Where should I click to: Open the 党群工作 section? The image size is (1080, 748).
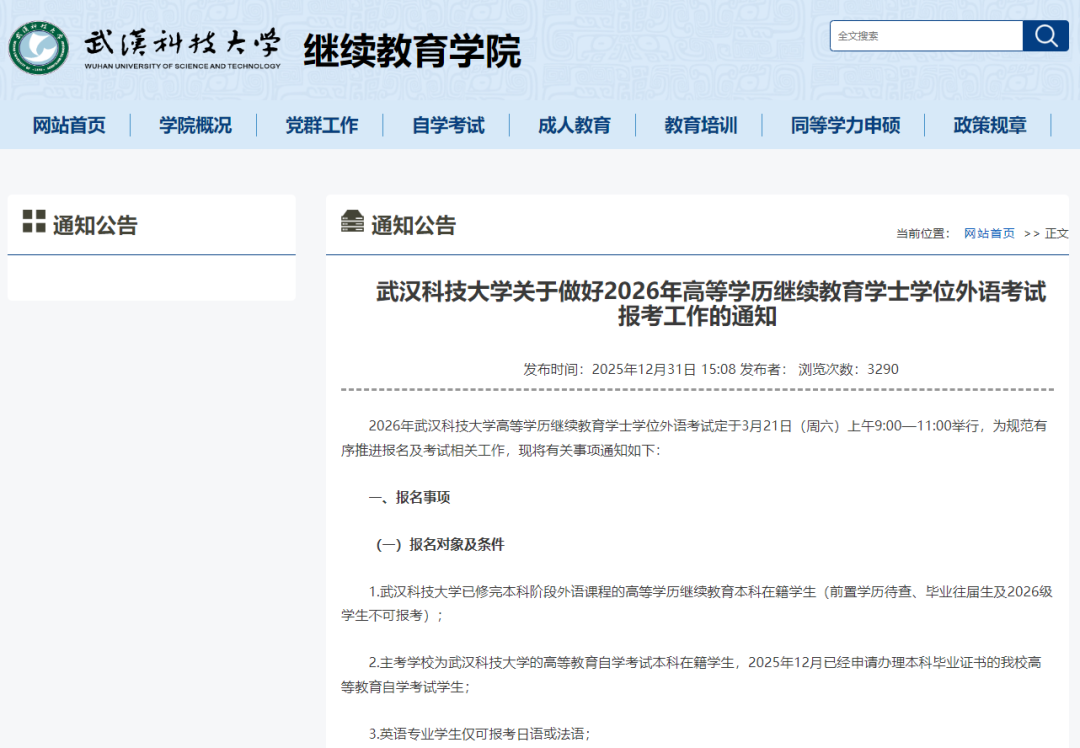(x=320, y=125)
